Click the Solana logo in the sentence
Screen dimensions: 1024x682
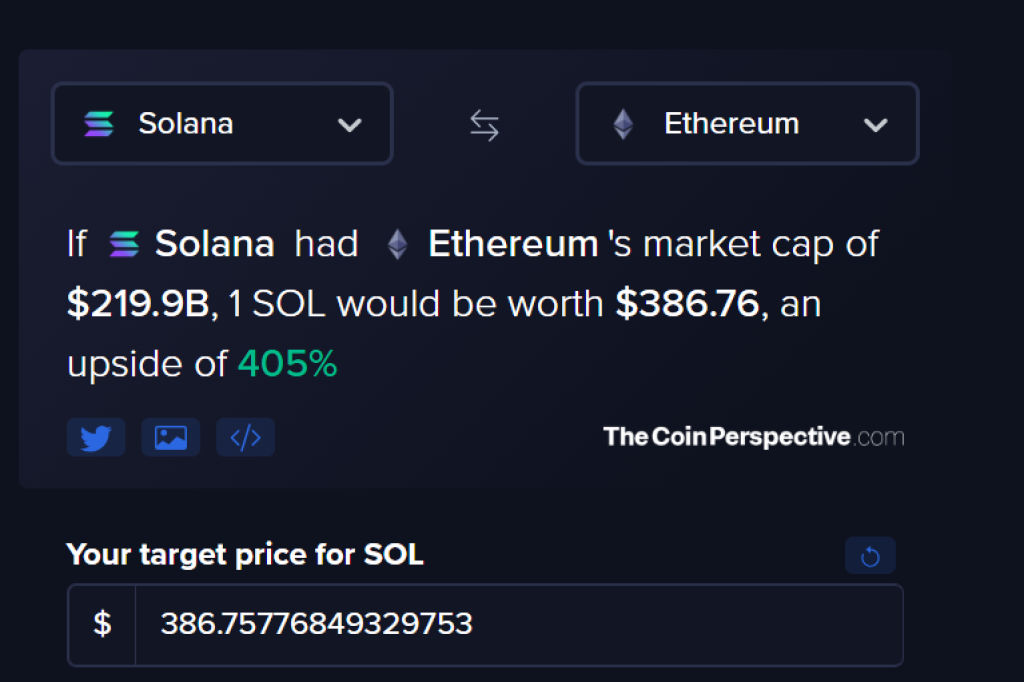tap(122, 243)
